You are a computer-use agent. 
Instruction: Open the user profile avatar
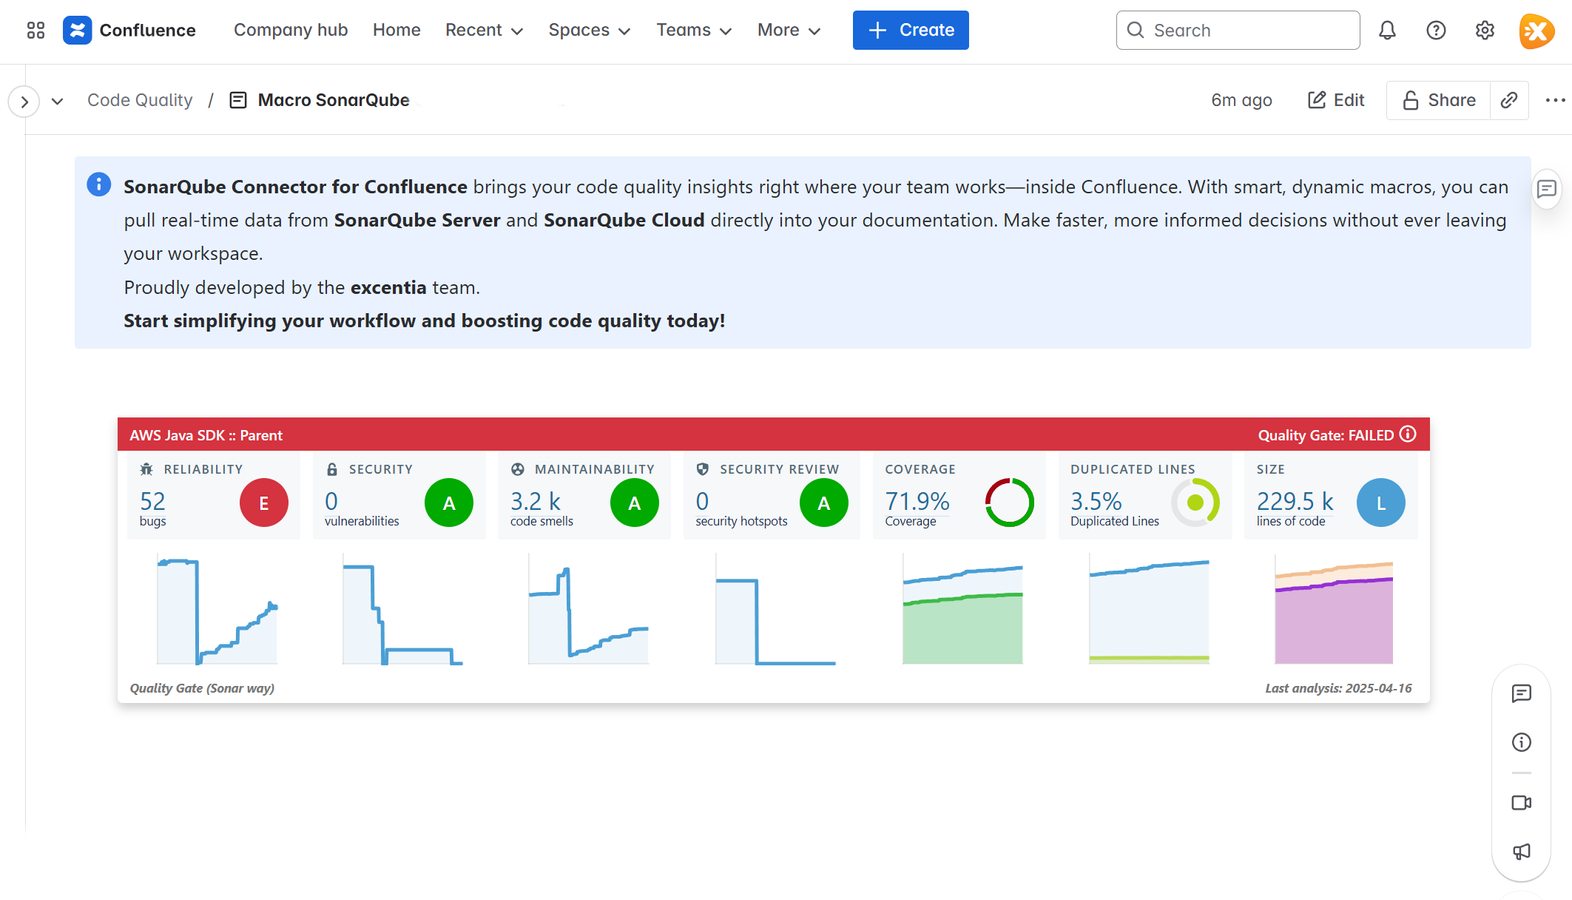click(1537, 31)
